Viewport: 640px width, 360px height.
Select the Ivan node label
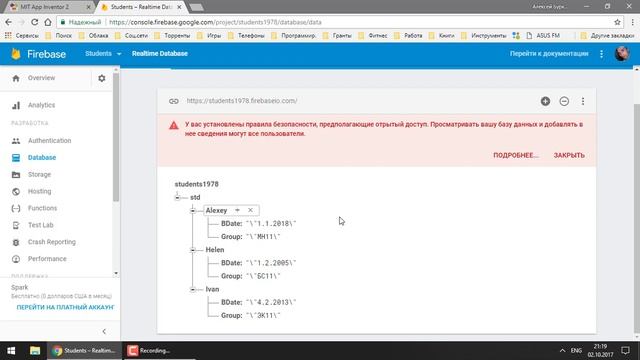click(212, 289)
